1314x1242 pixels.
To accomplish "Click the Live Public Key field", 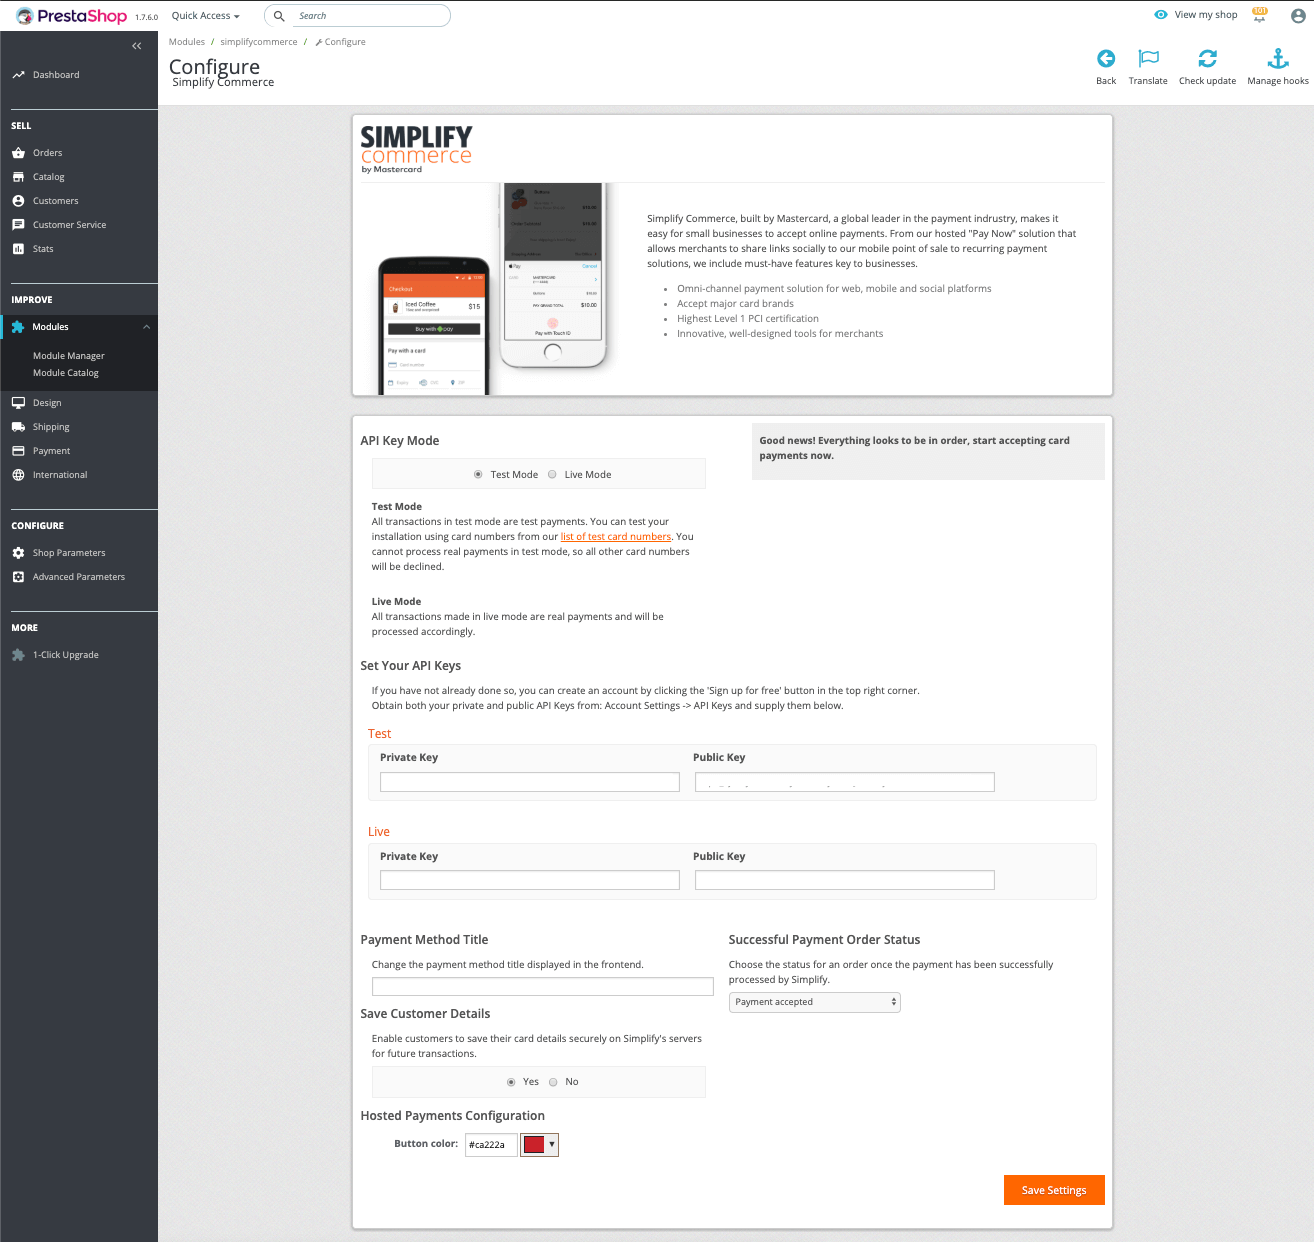I will [x=845, y=880].
